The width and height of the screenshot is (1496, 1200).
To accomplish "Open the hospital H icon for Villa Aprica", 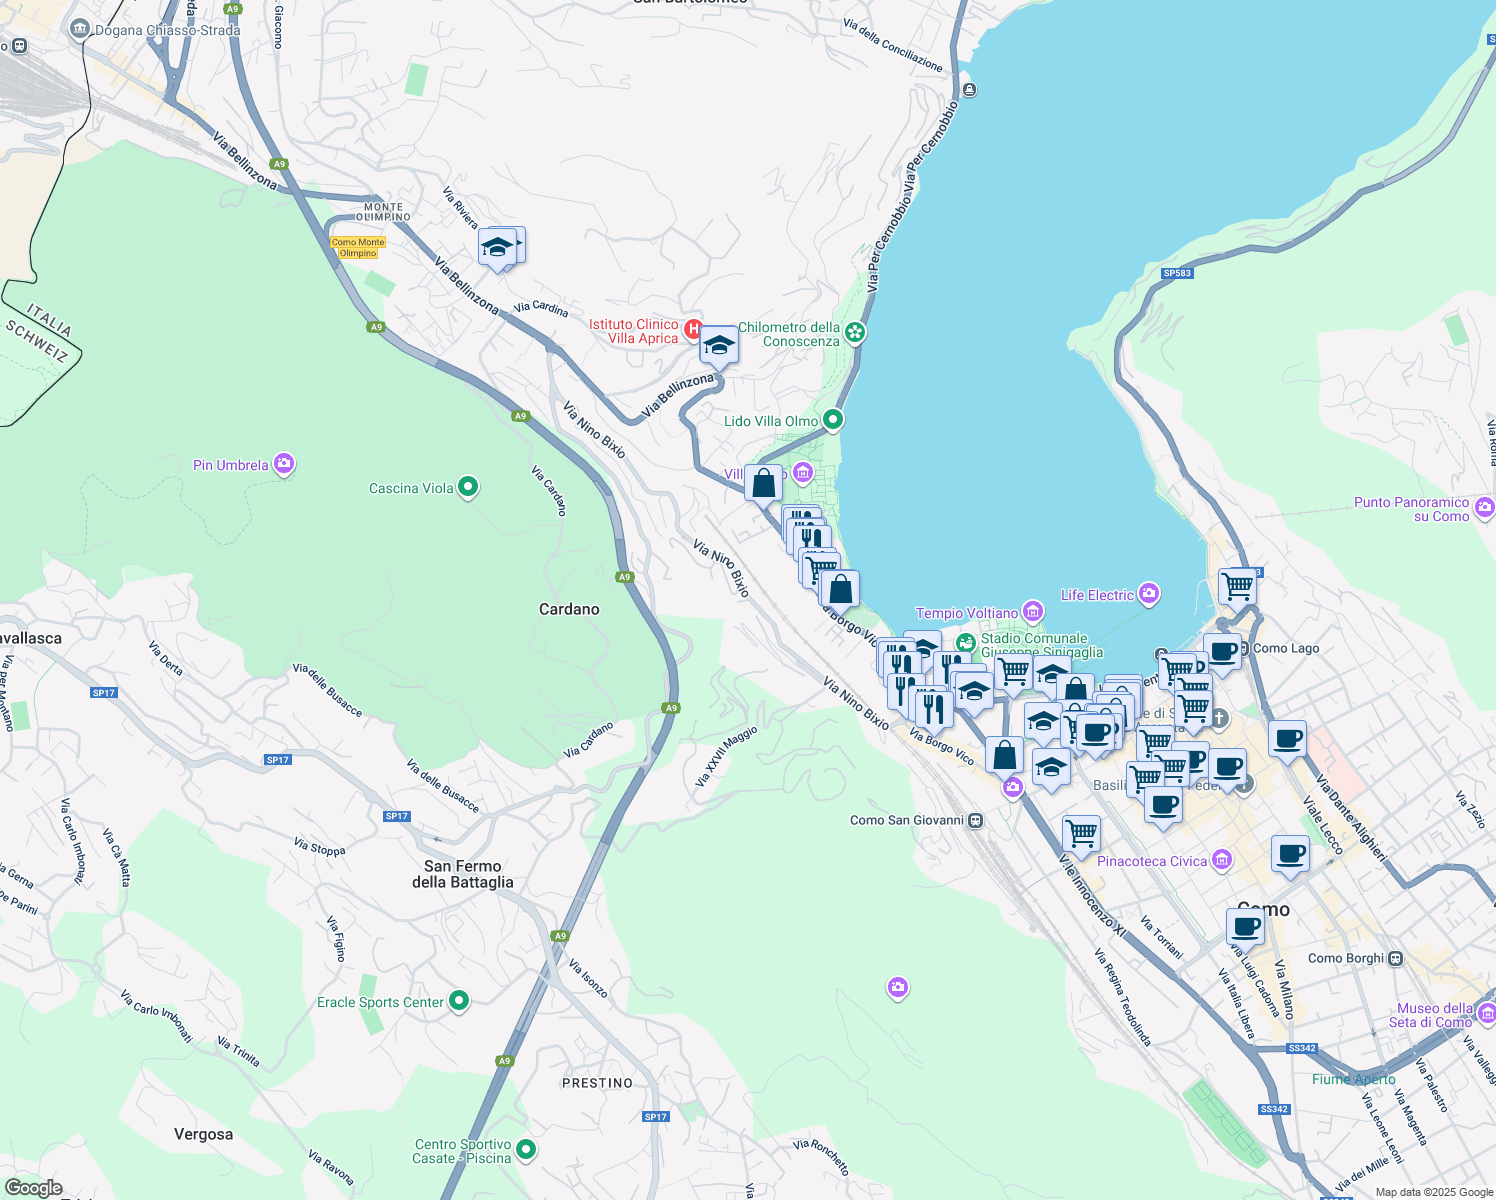I will click(x=692, y=328).
